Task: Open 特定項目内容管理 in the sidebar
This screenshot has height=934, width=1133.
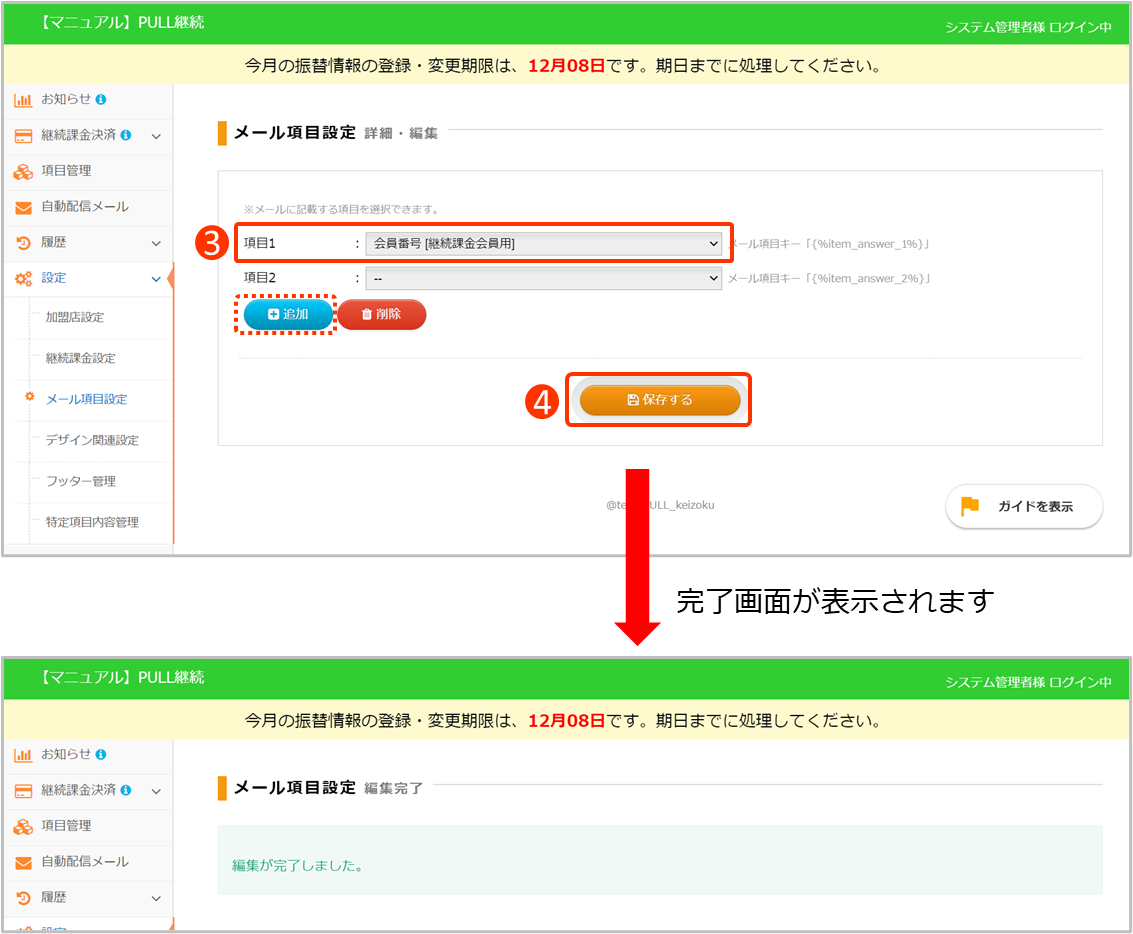Action: coord(92,522)
